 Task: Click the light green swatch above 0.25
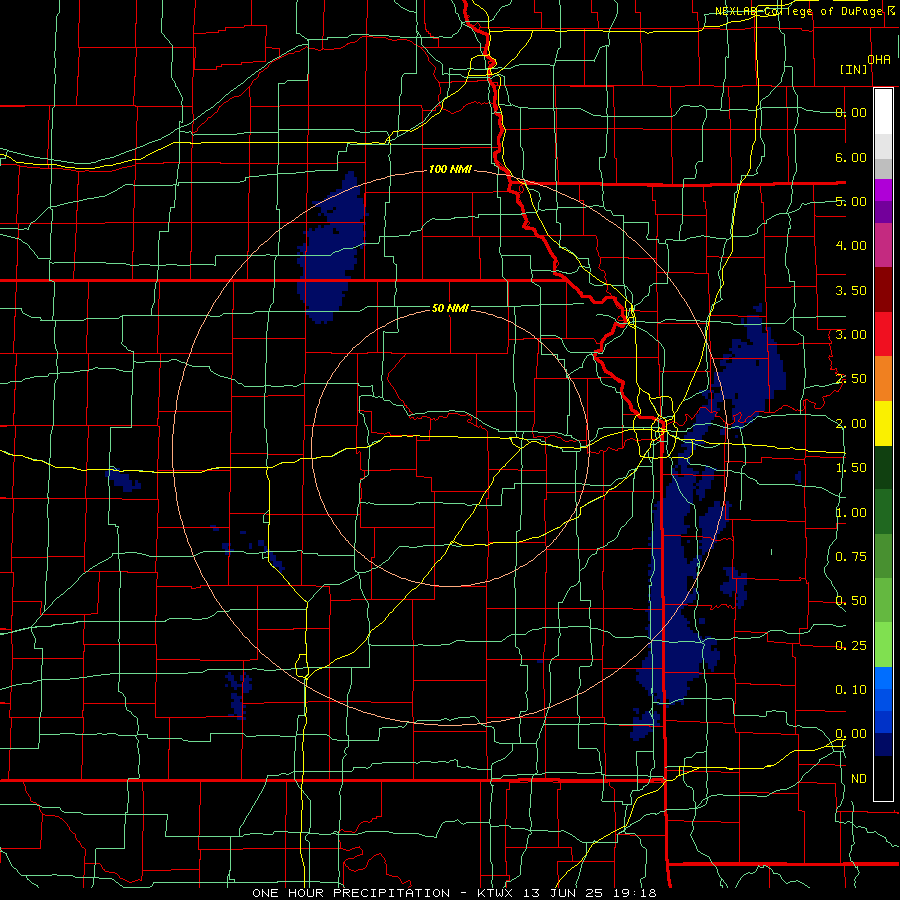point(883,645)
